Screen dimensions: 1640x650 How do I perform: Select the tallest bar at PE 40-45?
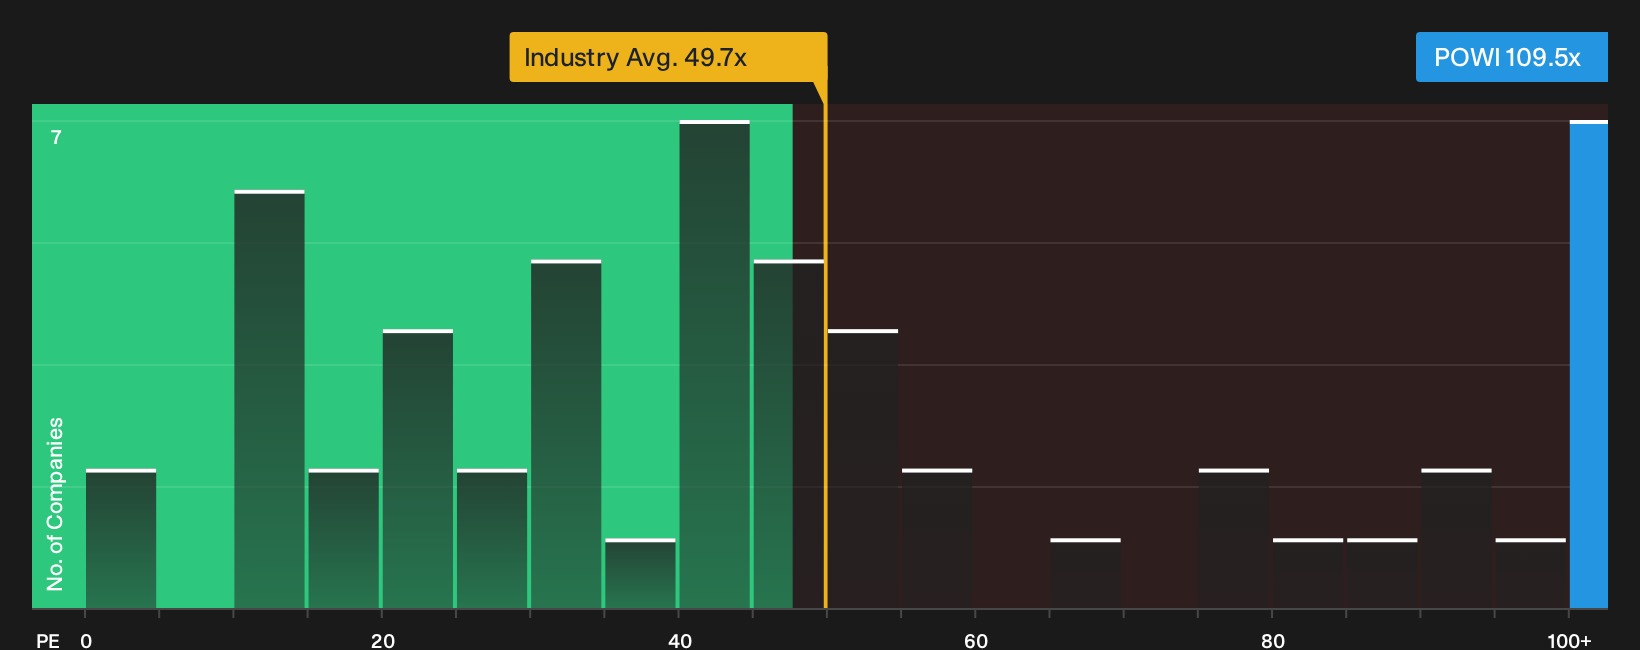(x=714, y=364)
